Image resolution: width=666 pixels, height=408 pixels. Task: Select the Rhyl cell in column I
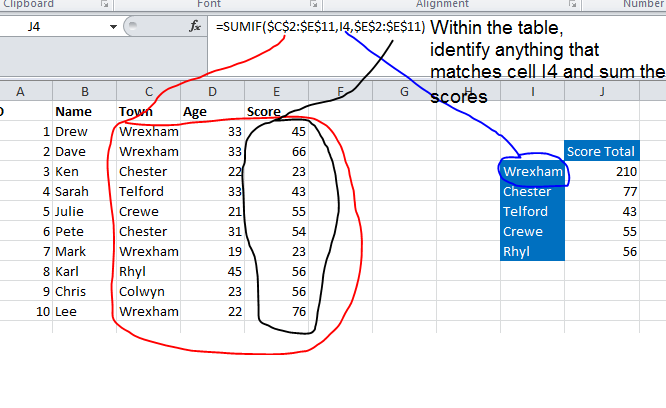pos(533,251)
